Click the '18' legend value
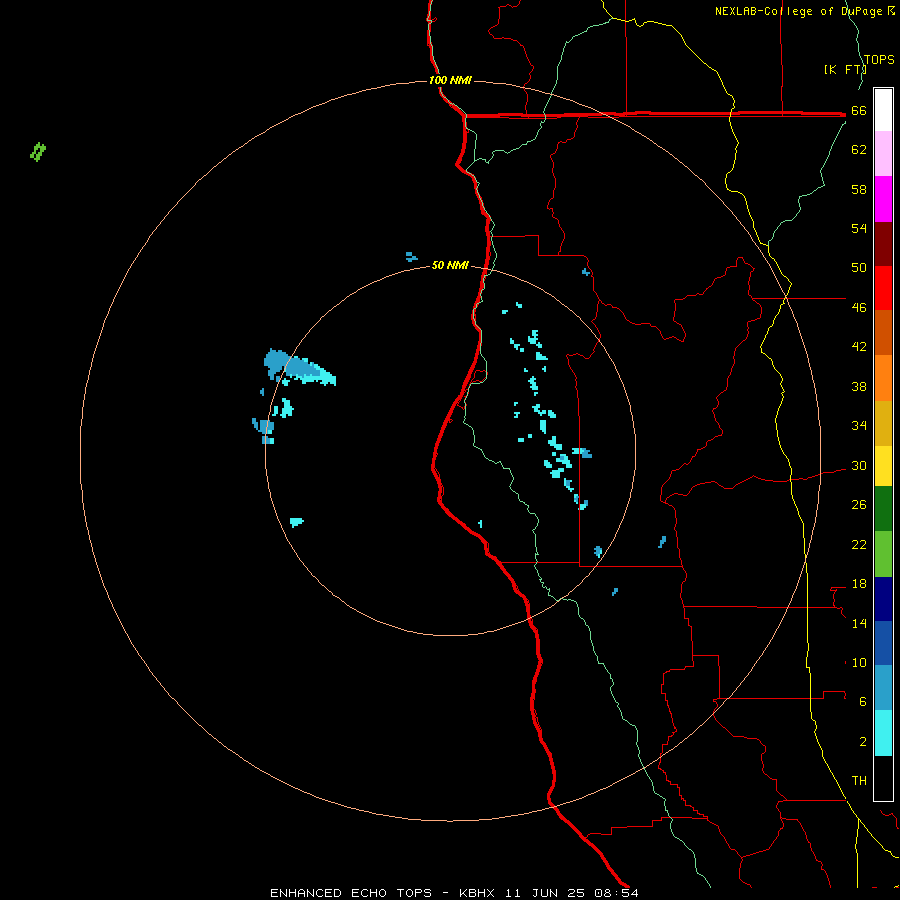Screen dimensions: 900x900 pos(859,584)
